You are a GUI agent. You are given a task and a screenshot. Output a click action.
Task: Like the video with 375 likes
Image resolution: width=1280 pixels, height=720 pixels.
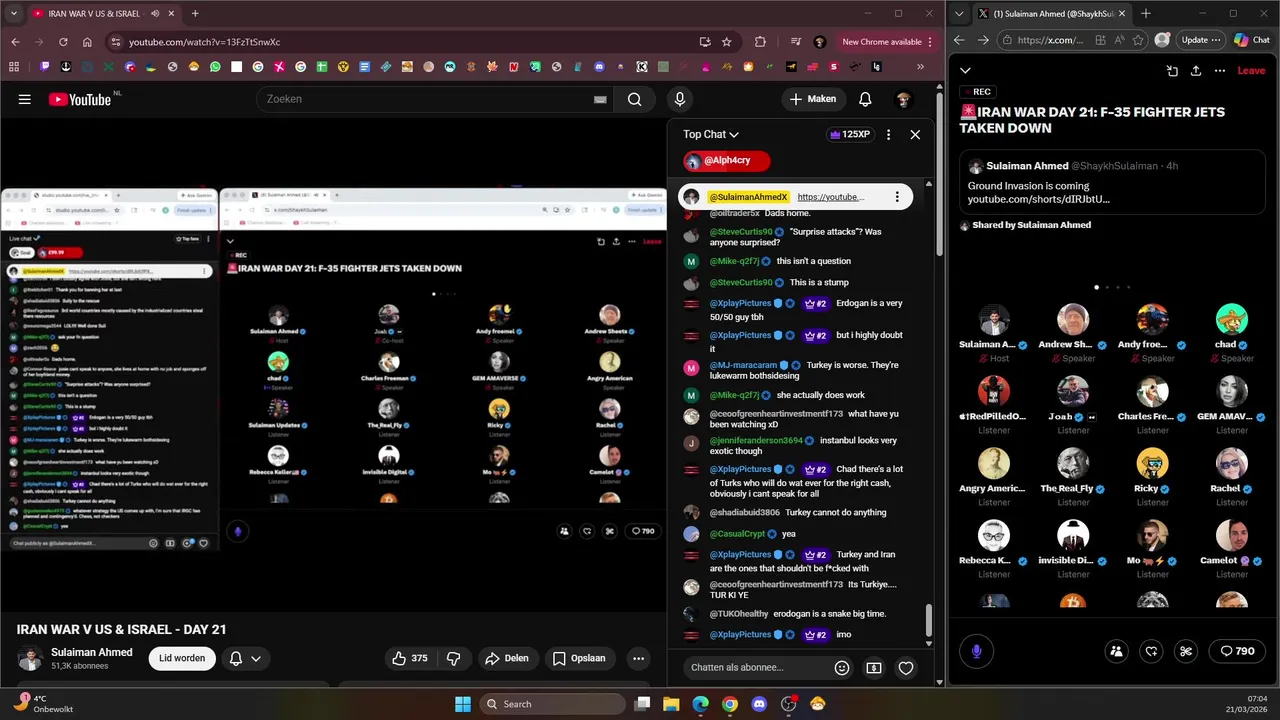coord(410,658)
